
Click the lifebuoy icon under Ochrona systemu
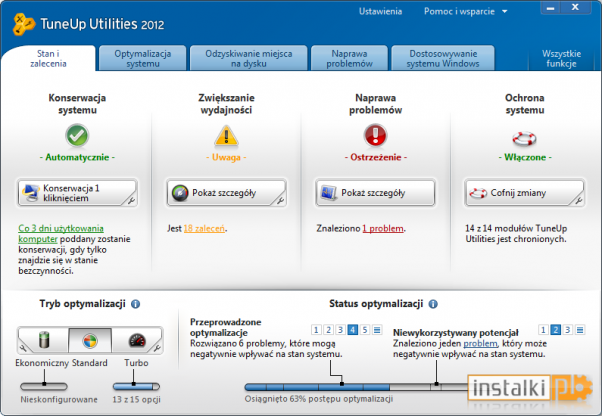click(x=524, y=138)
